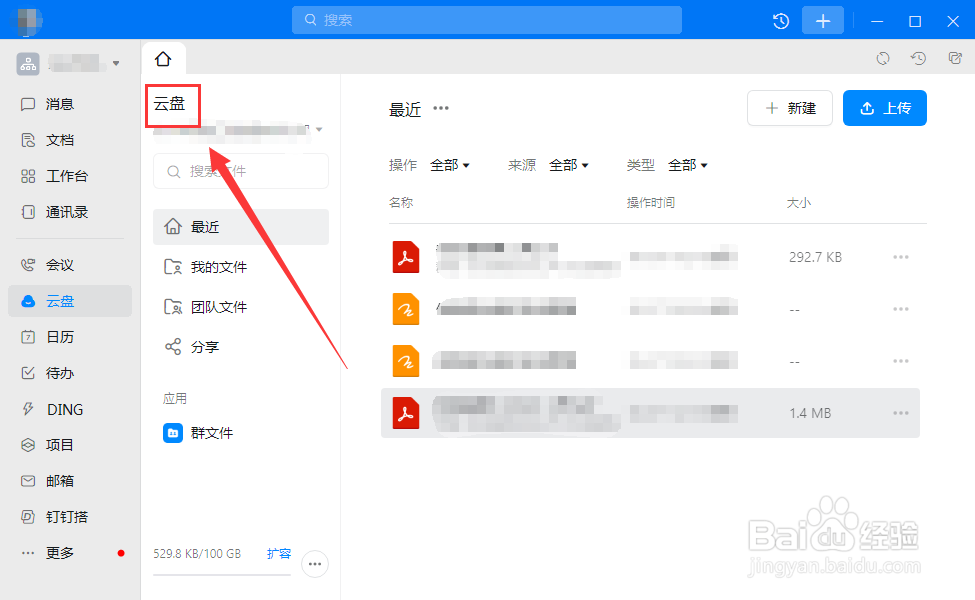The image size is (975, 600).
Task: Click the plus button in title bar
Action: [823, 21]
